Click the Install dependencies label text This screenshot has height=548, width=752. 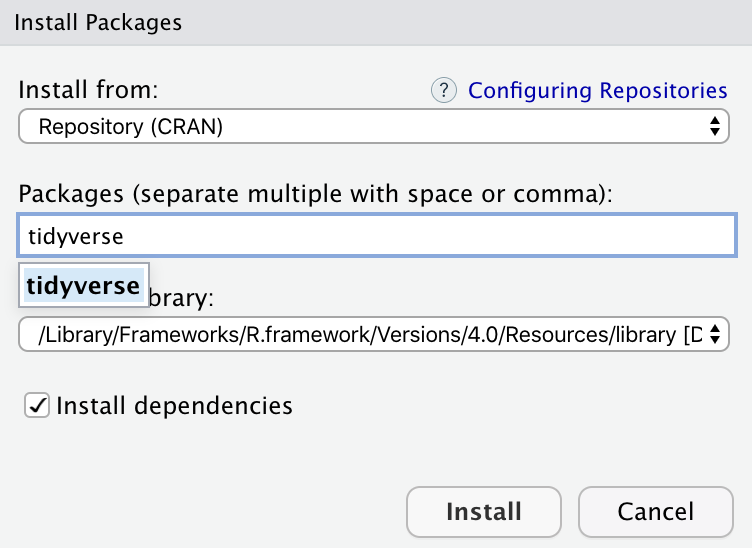174,405
